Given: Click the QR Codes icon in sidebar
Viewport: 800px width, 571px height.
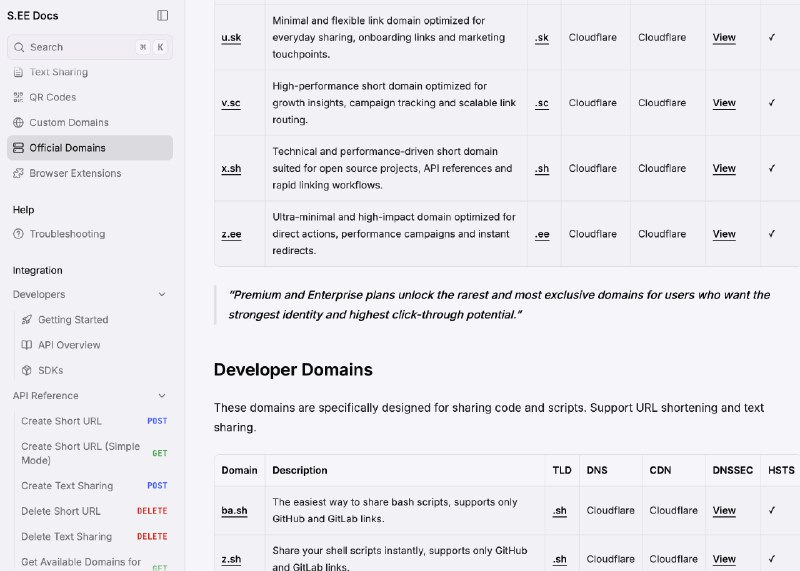Looking at the screenshot, I should (x=19, y=97).
